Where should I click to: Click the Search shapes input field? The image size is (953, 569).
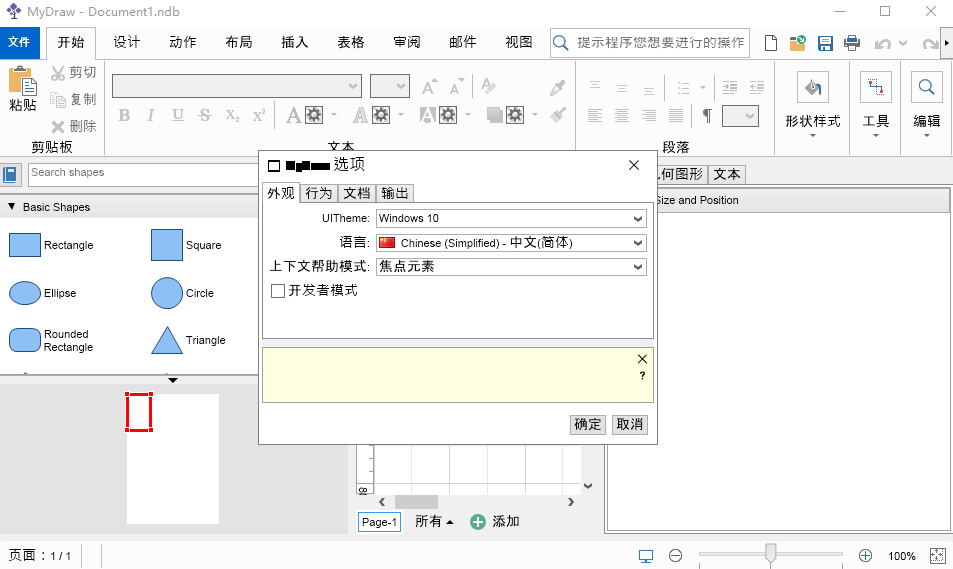coord(140,174)
